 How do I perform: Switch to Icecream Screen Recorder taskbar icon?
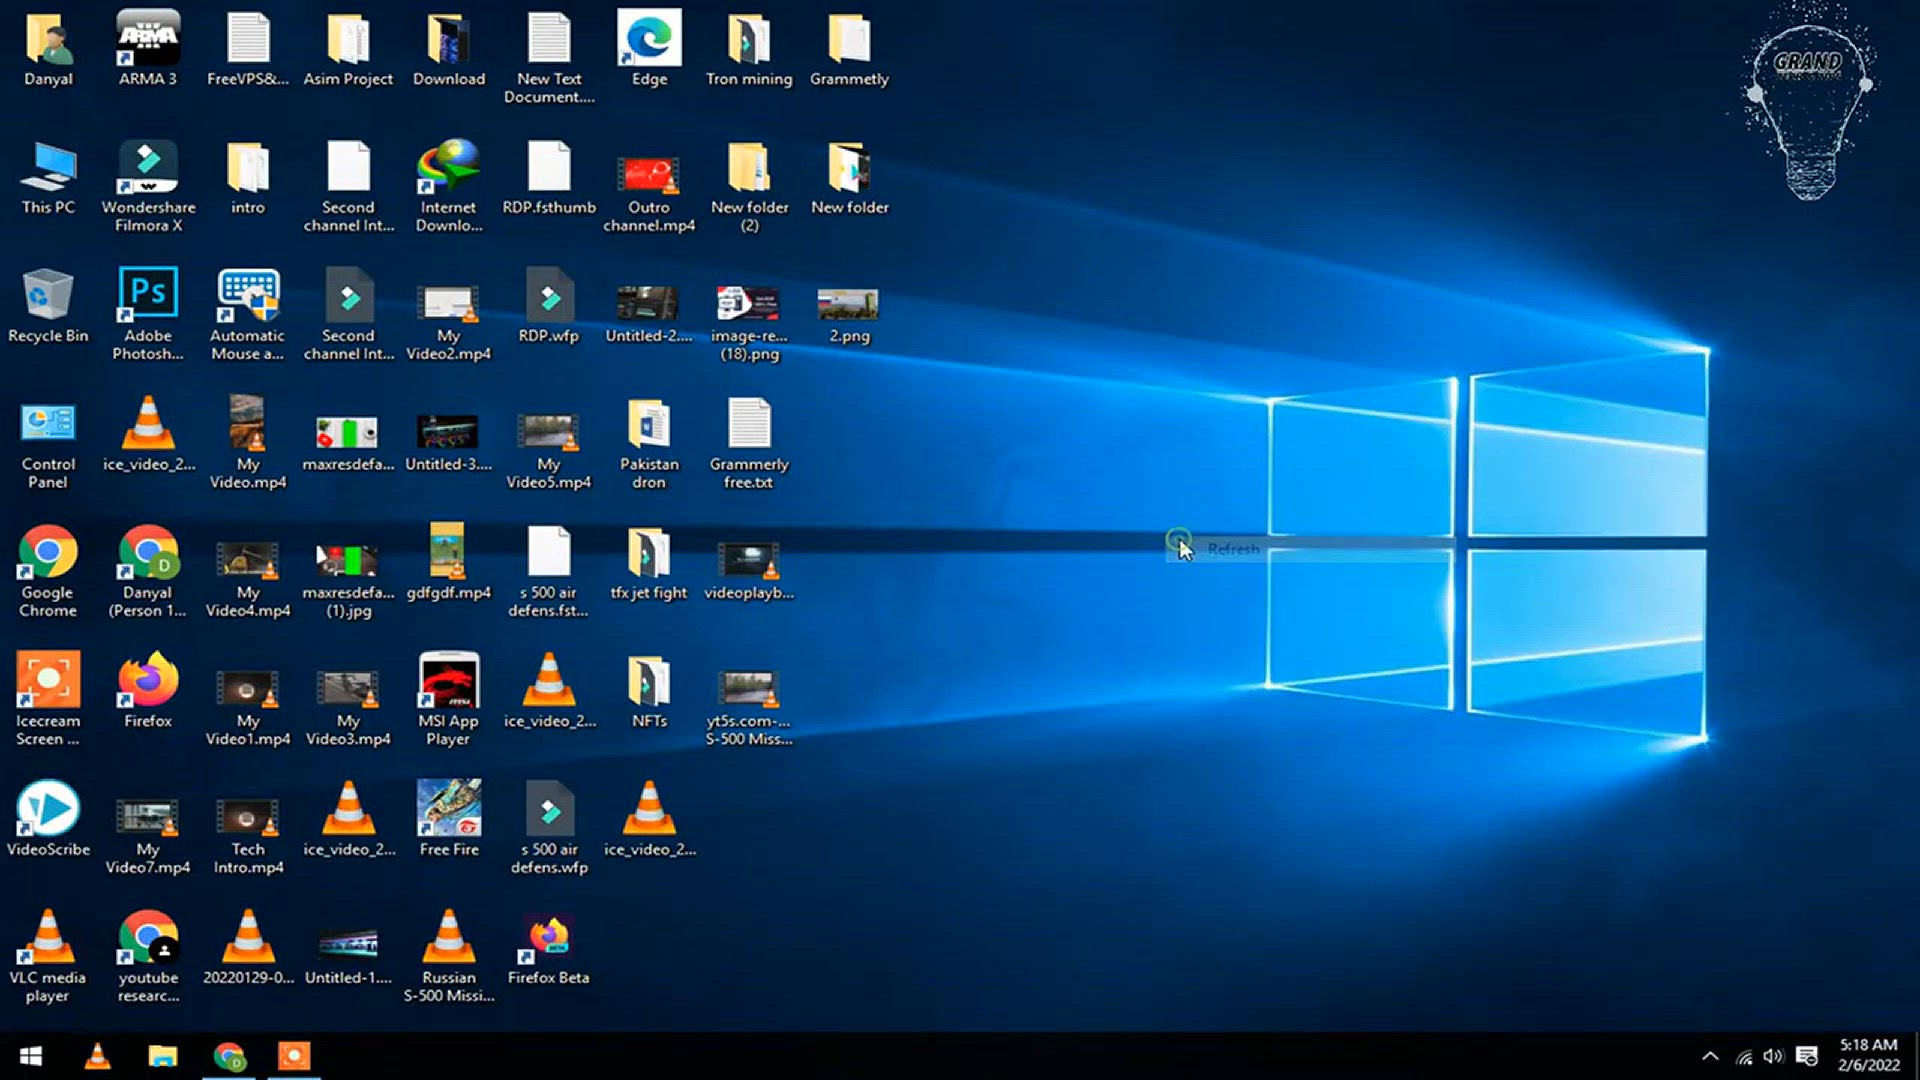tap(294, 1056)
